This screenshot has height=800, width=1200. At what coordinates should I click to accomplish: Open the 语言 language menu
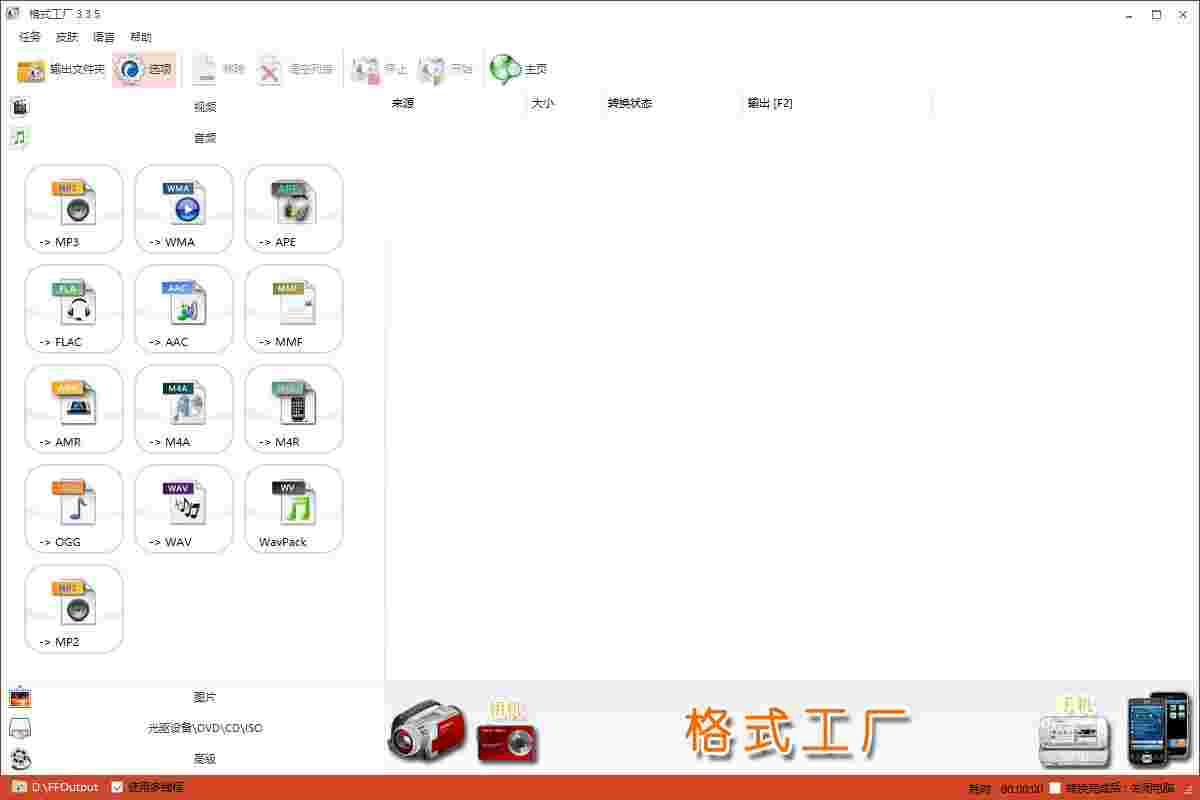pos(103,36)
